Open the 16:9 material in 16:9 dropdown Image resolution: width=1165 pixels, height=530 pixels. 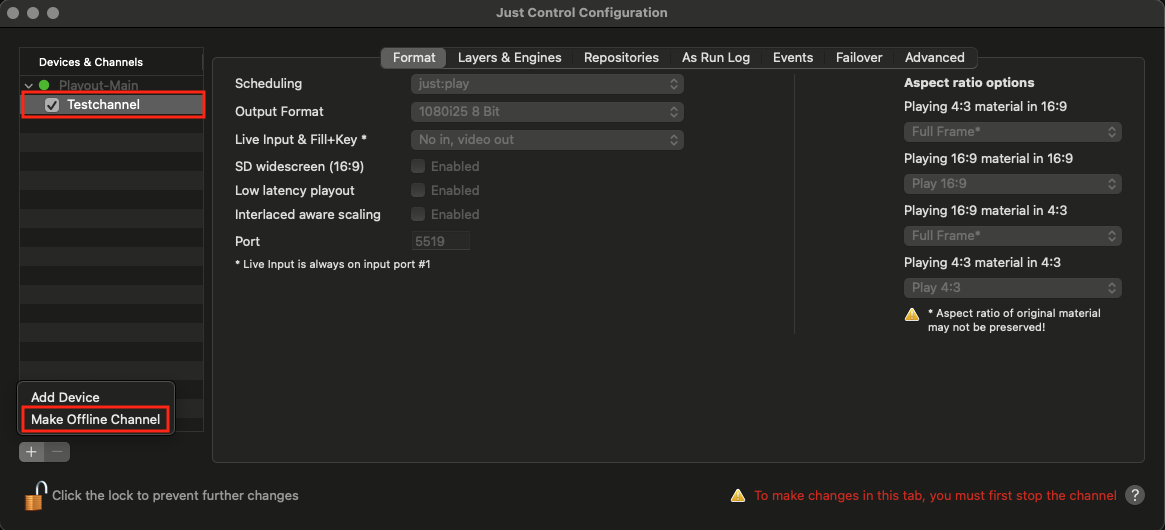pyautogui.click(x=1012, y=184)
